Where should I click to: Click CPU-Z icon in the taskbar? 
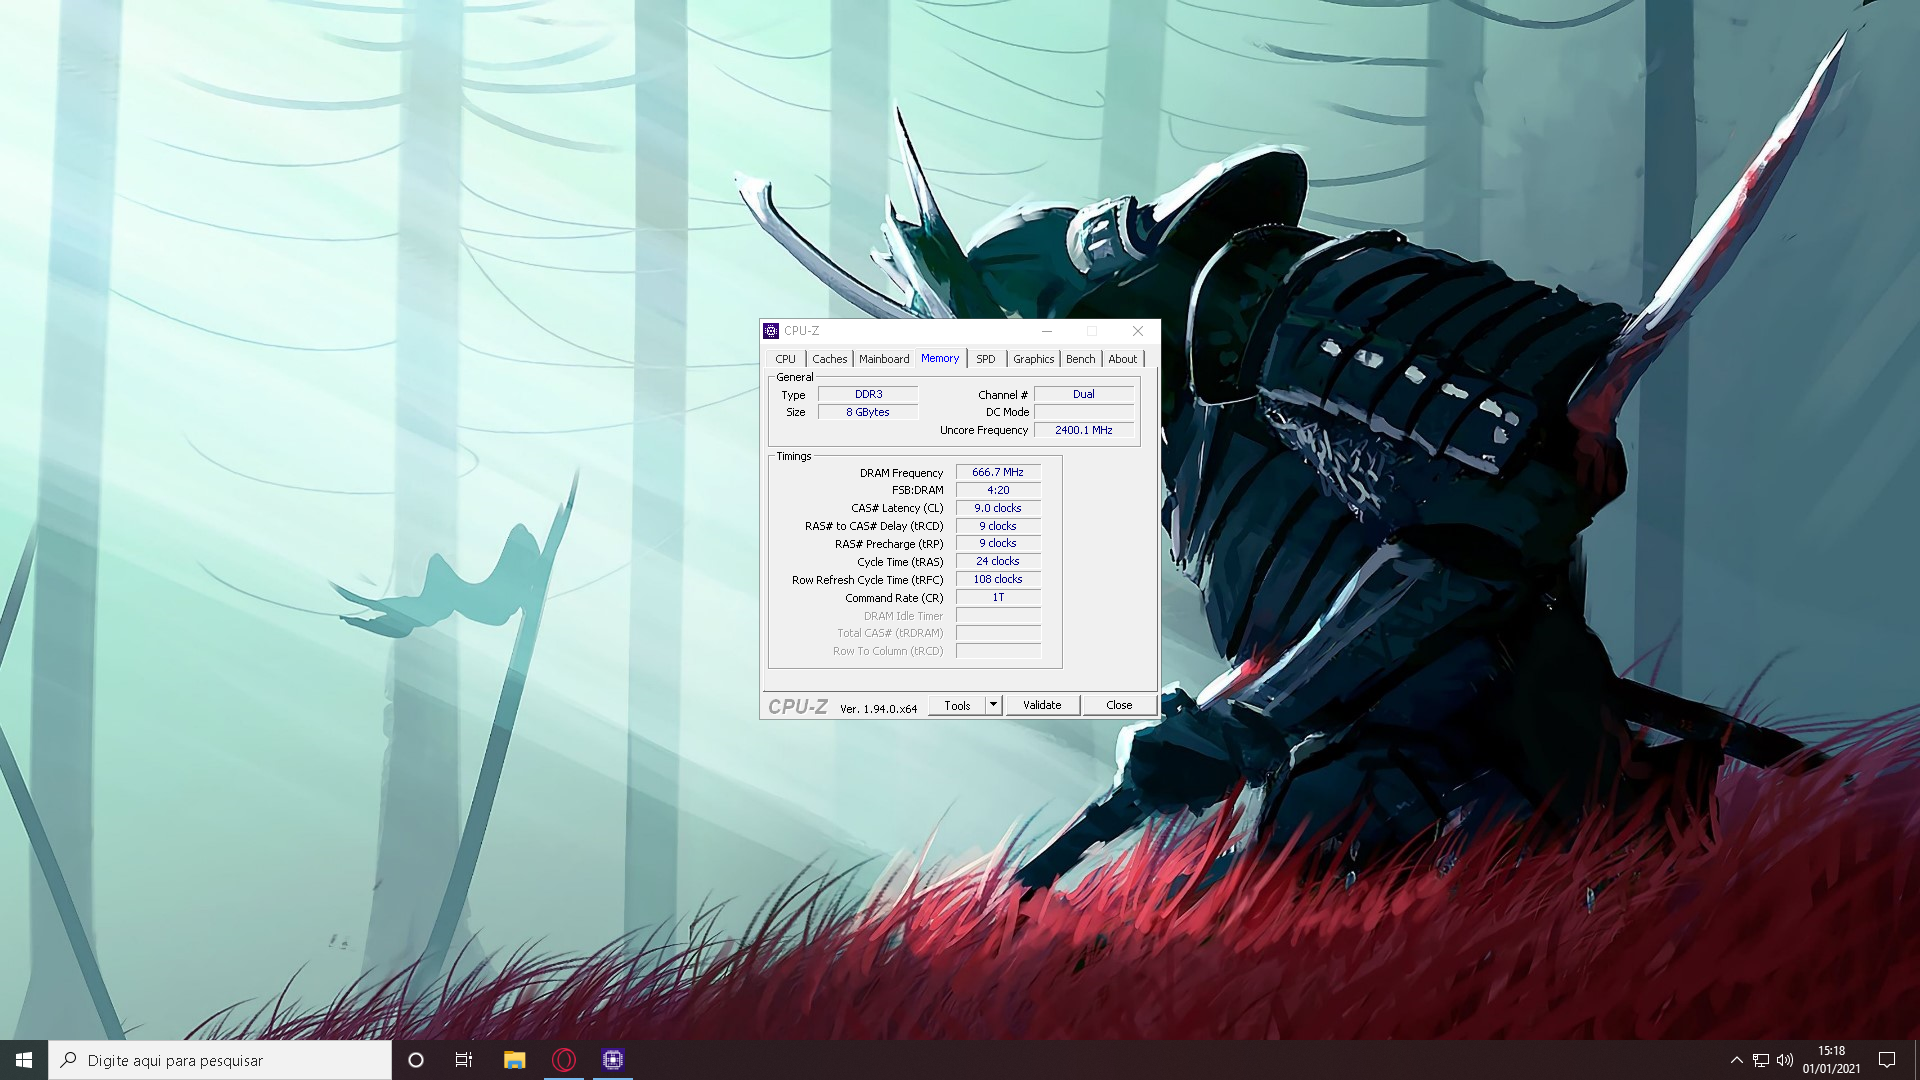(x=613, y=1060)
